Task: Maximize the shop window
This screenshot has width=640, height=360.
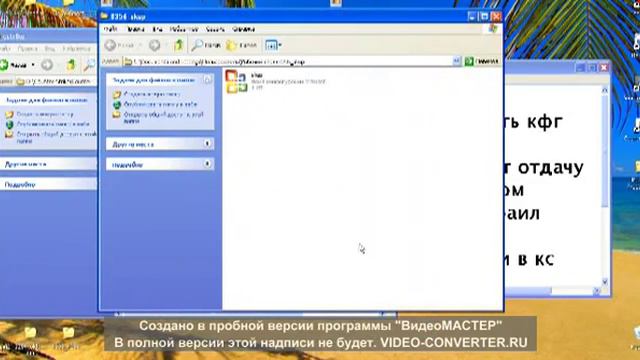Action: (484, 16)
